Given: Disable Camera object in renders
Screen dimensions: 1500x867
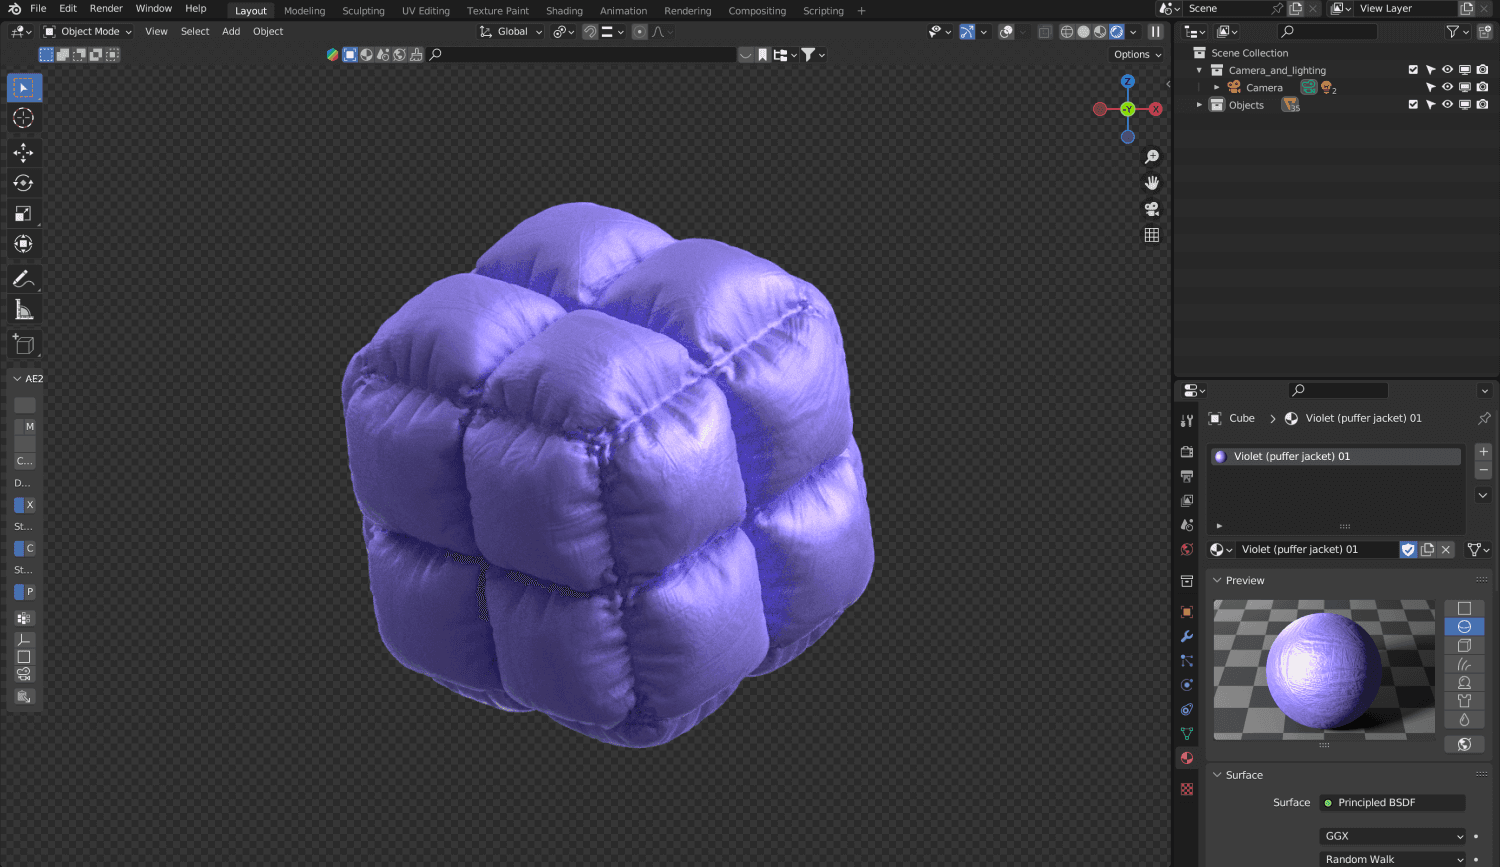Looking at the screenshot, I should tap(1482, 87).
